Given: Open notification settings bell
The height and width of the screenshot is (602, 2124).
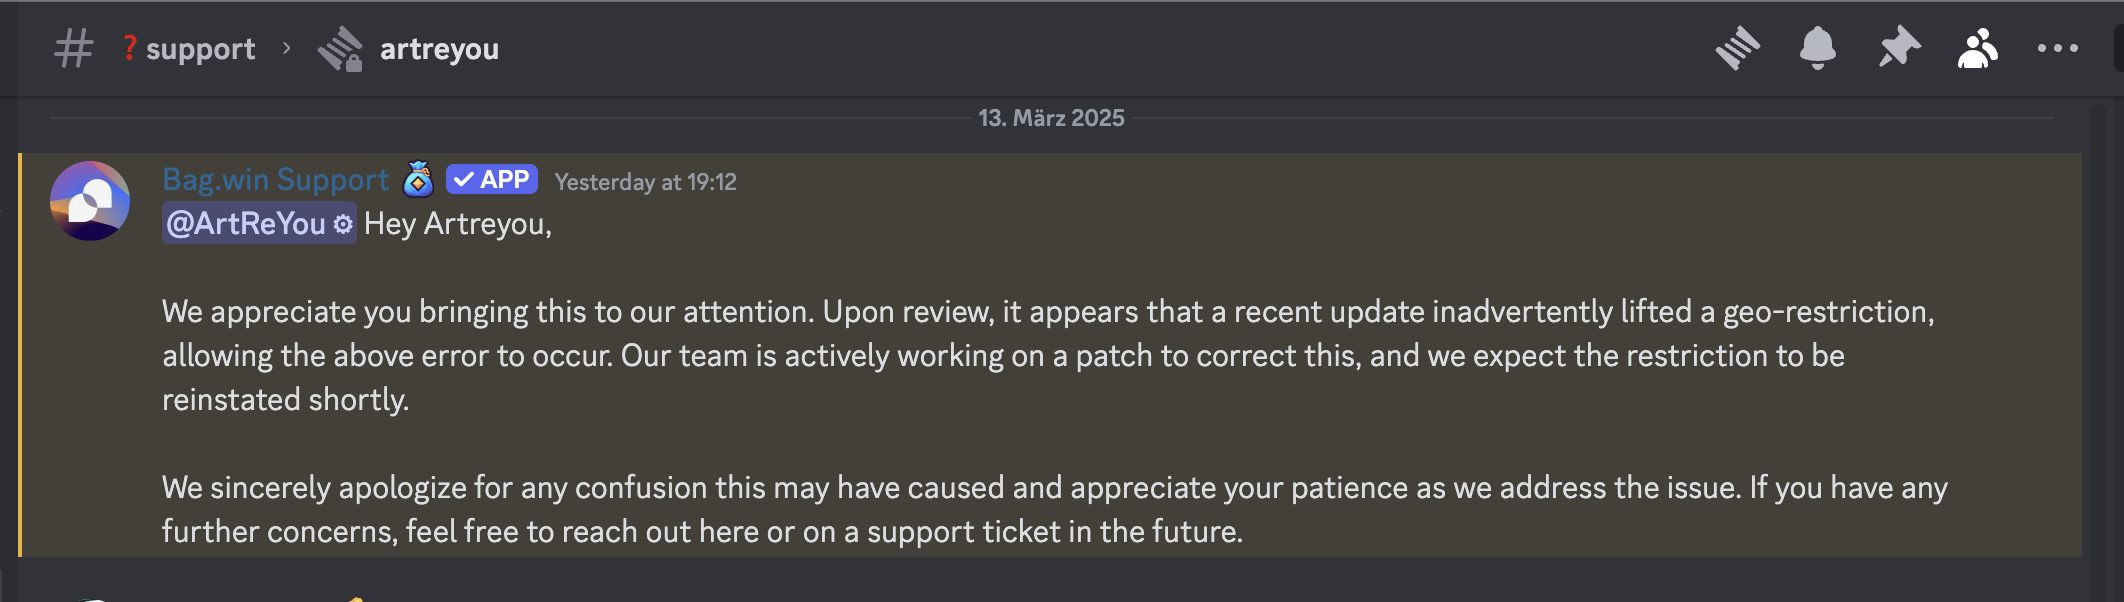Looking at the screenshot, I should 1818,48.
